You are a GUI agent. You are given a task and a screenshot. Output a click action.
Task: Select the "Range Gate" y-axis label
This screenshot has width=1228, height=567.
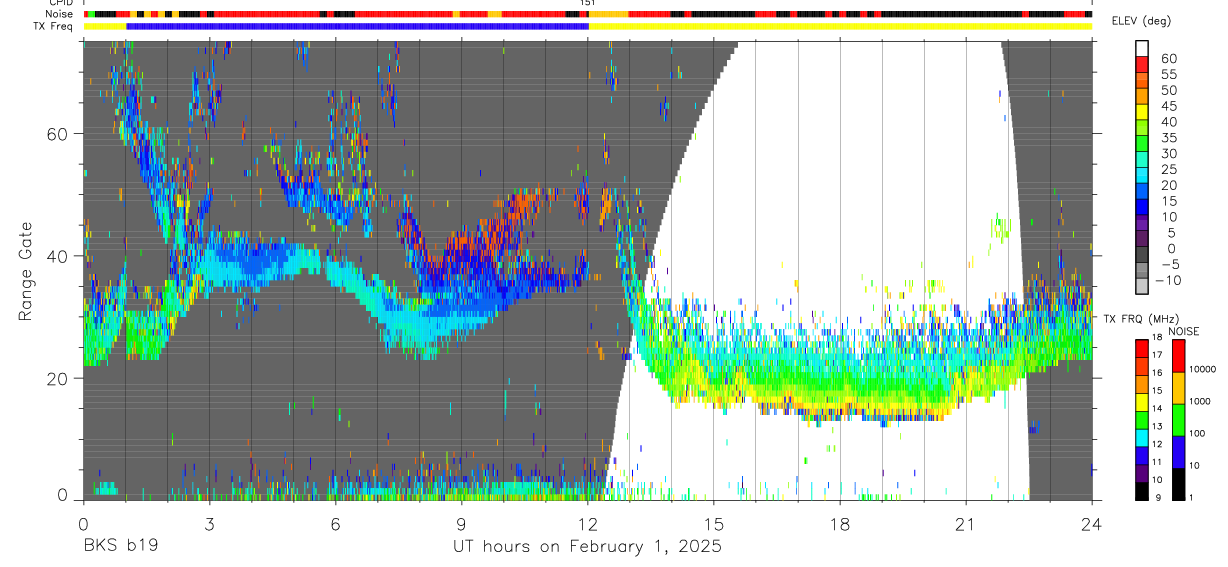click(26, 270)
